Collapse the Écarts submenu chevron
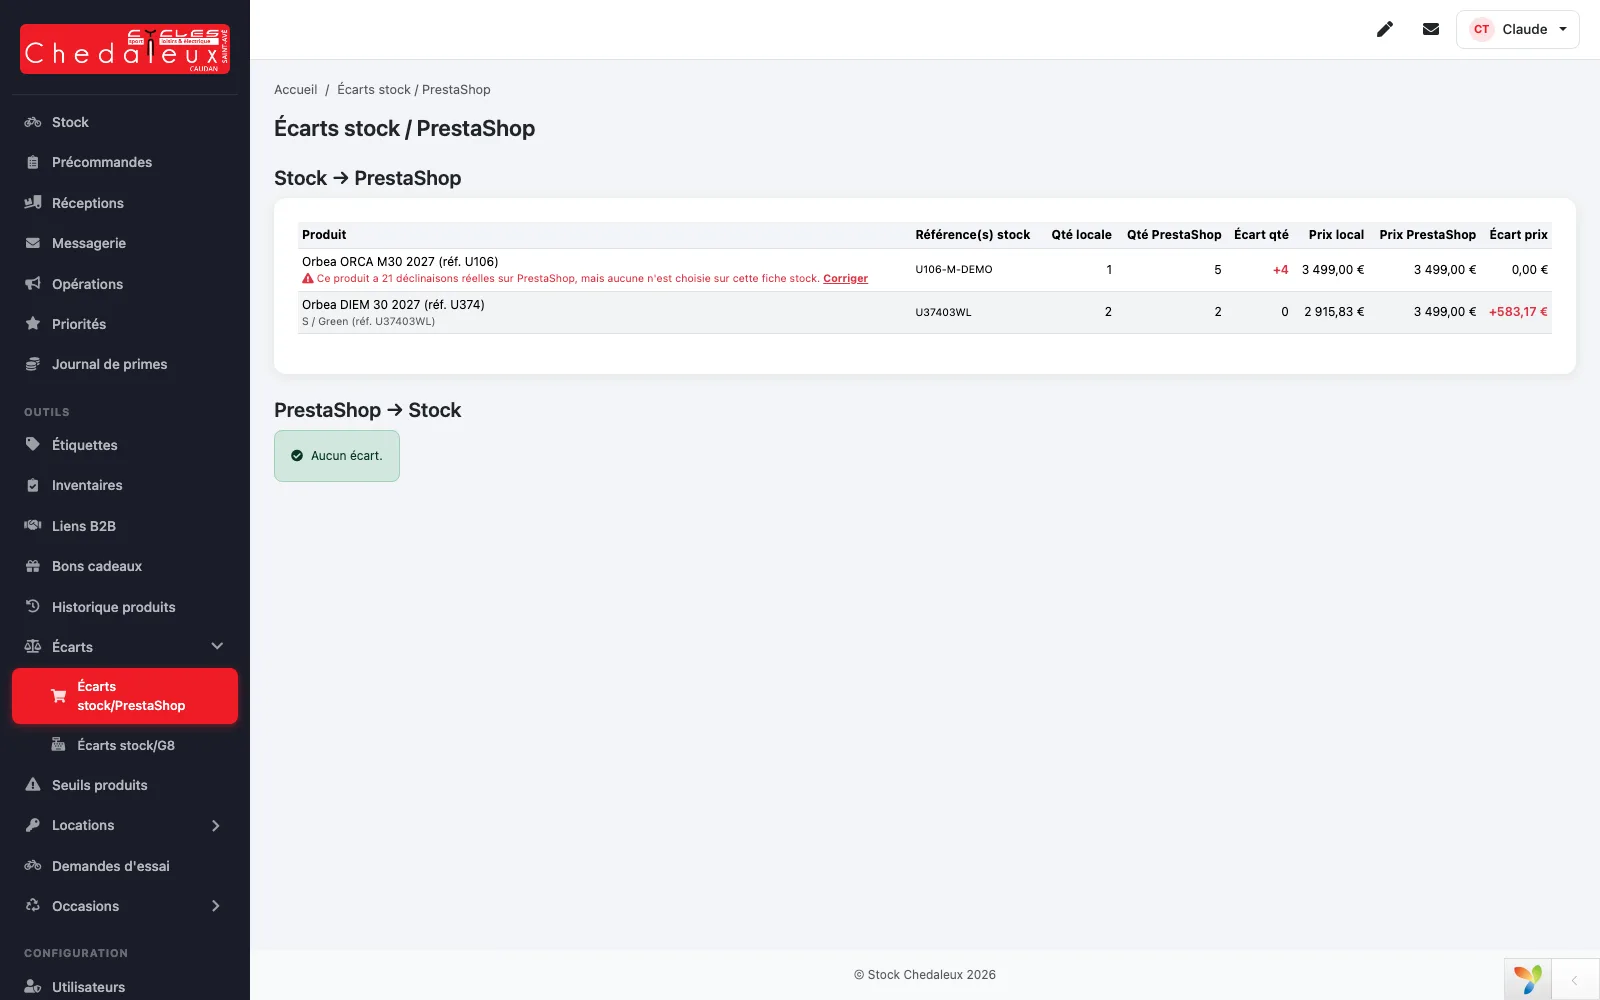The image size is (1600, 1000). 217,647
